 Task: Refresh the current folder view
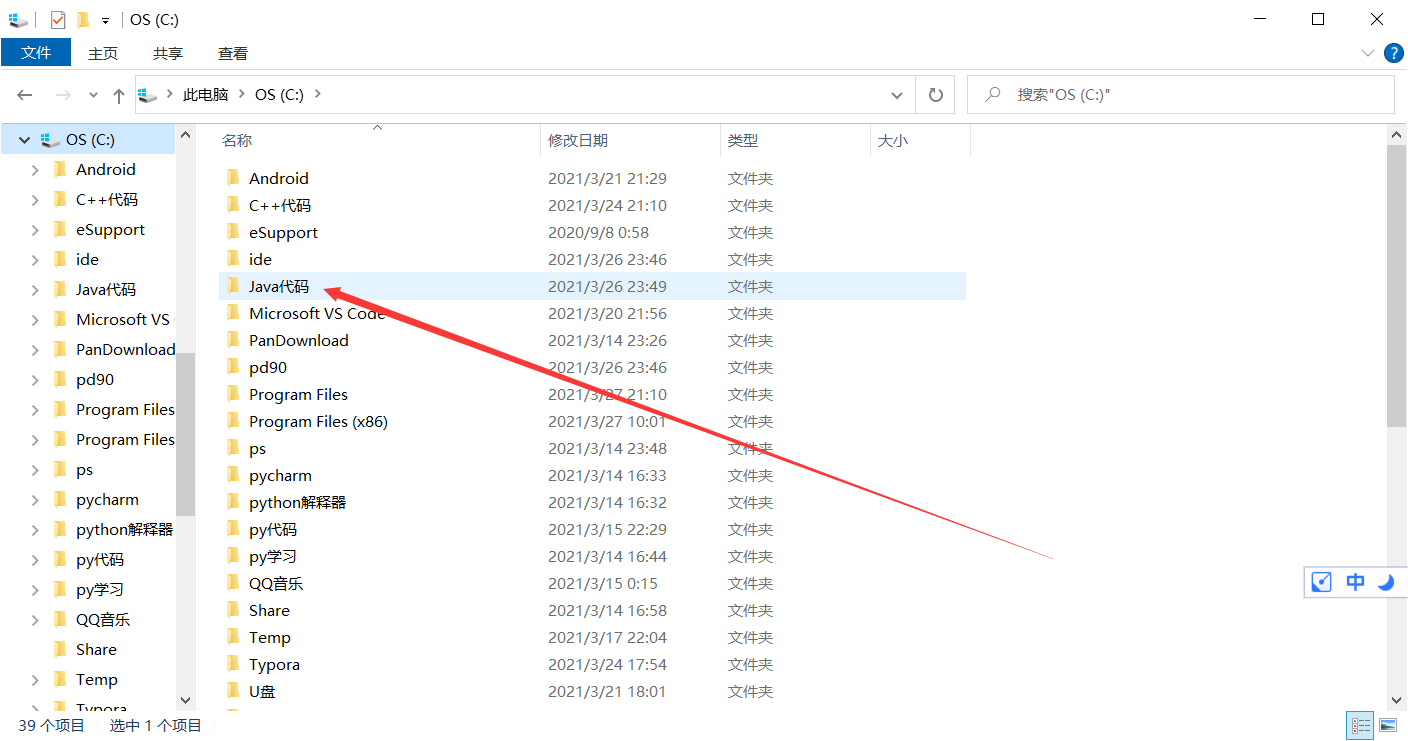936,95
